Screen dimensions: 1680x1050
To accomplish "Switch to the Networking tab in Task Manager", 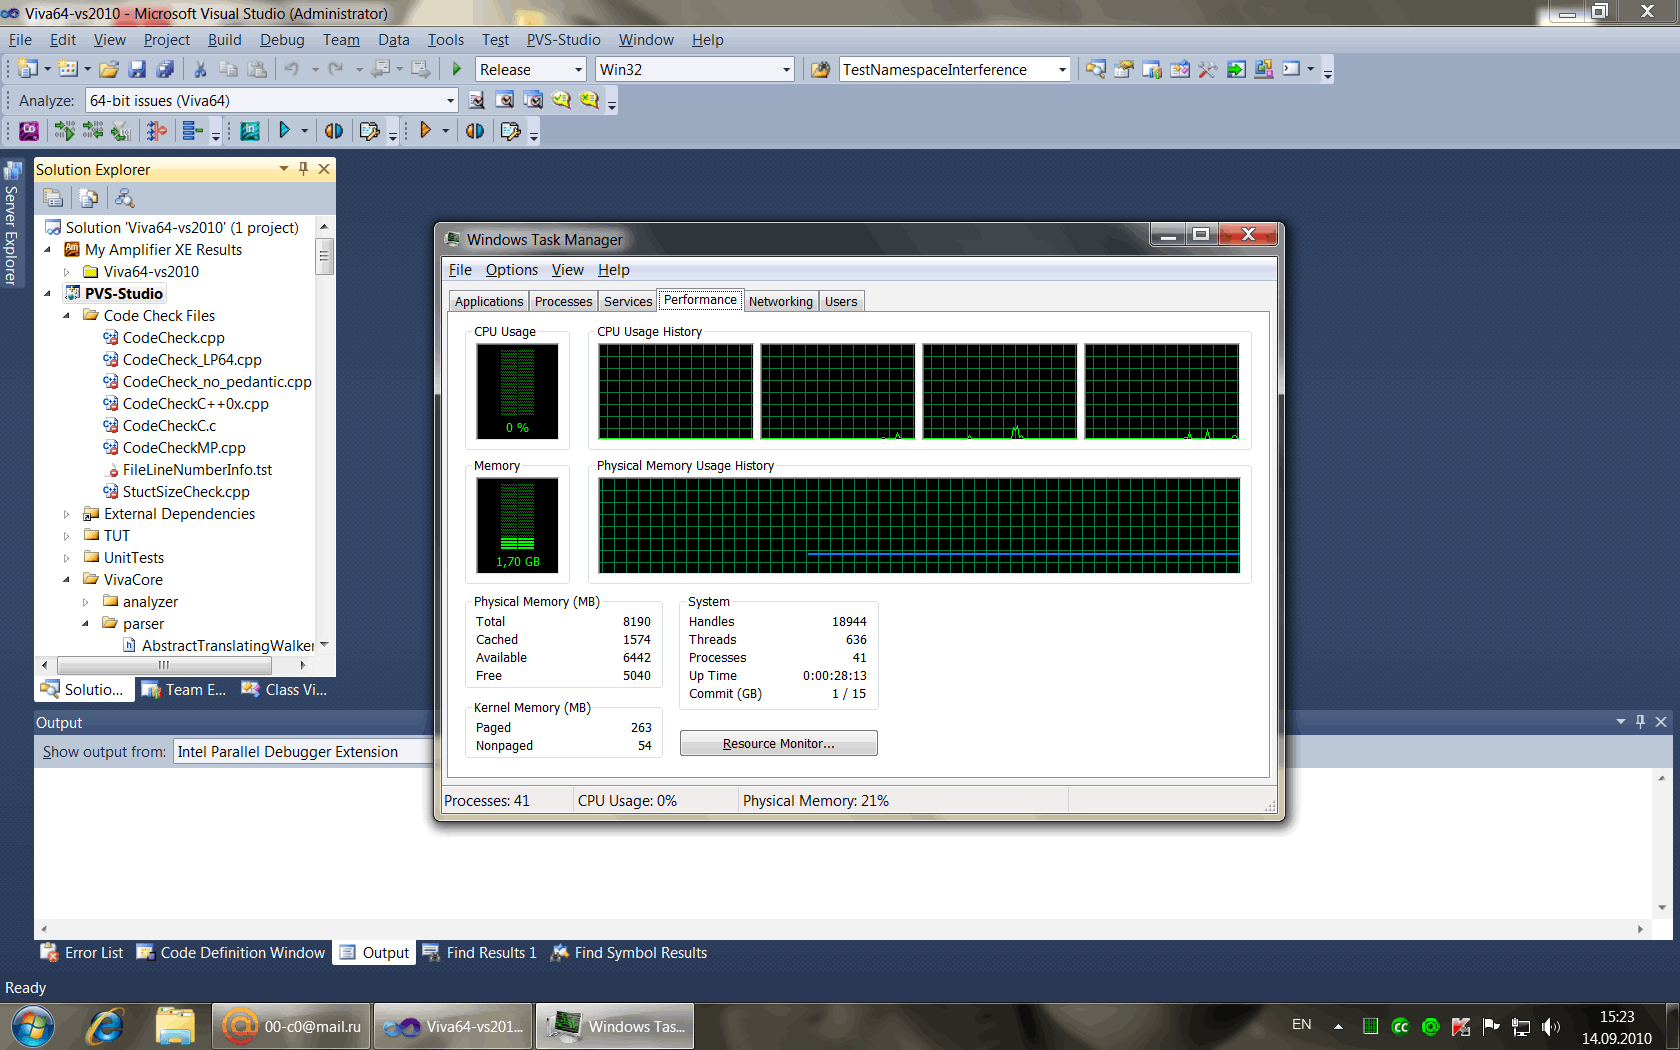I will 780,301.
